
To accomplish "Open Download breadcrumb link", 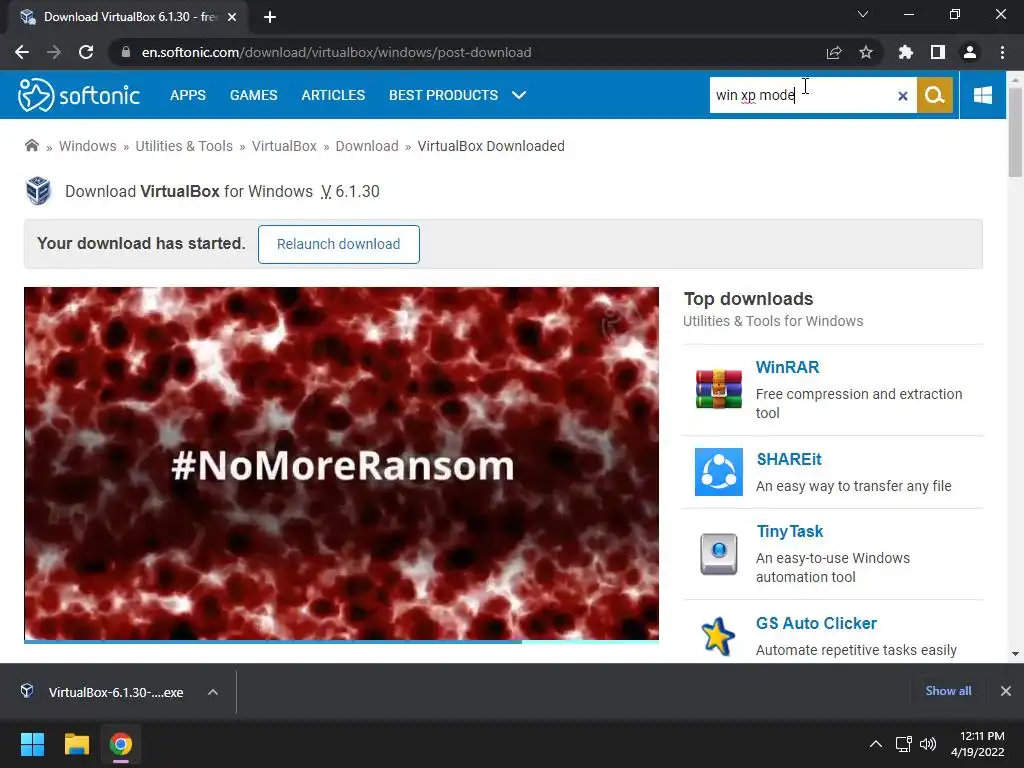I will [367, 146].
